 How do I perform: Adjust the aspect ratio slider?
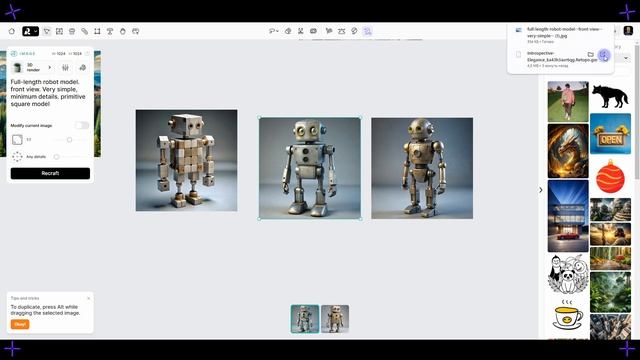[69, 140]
